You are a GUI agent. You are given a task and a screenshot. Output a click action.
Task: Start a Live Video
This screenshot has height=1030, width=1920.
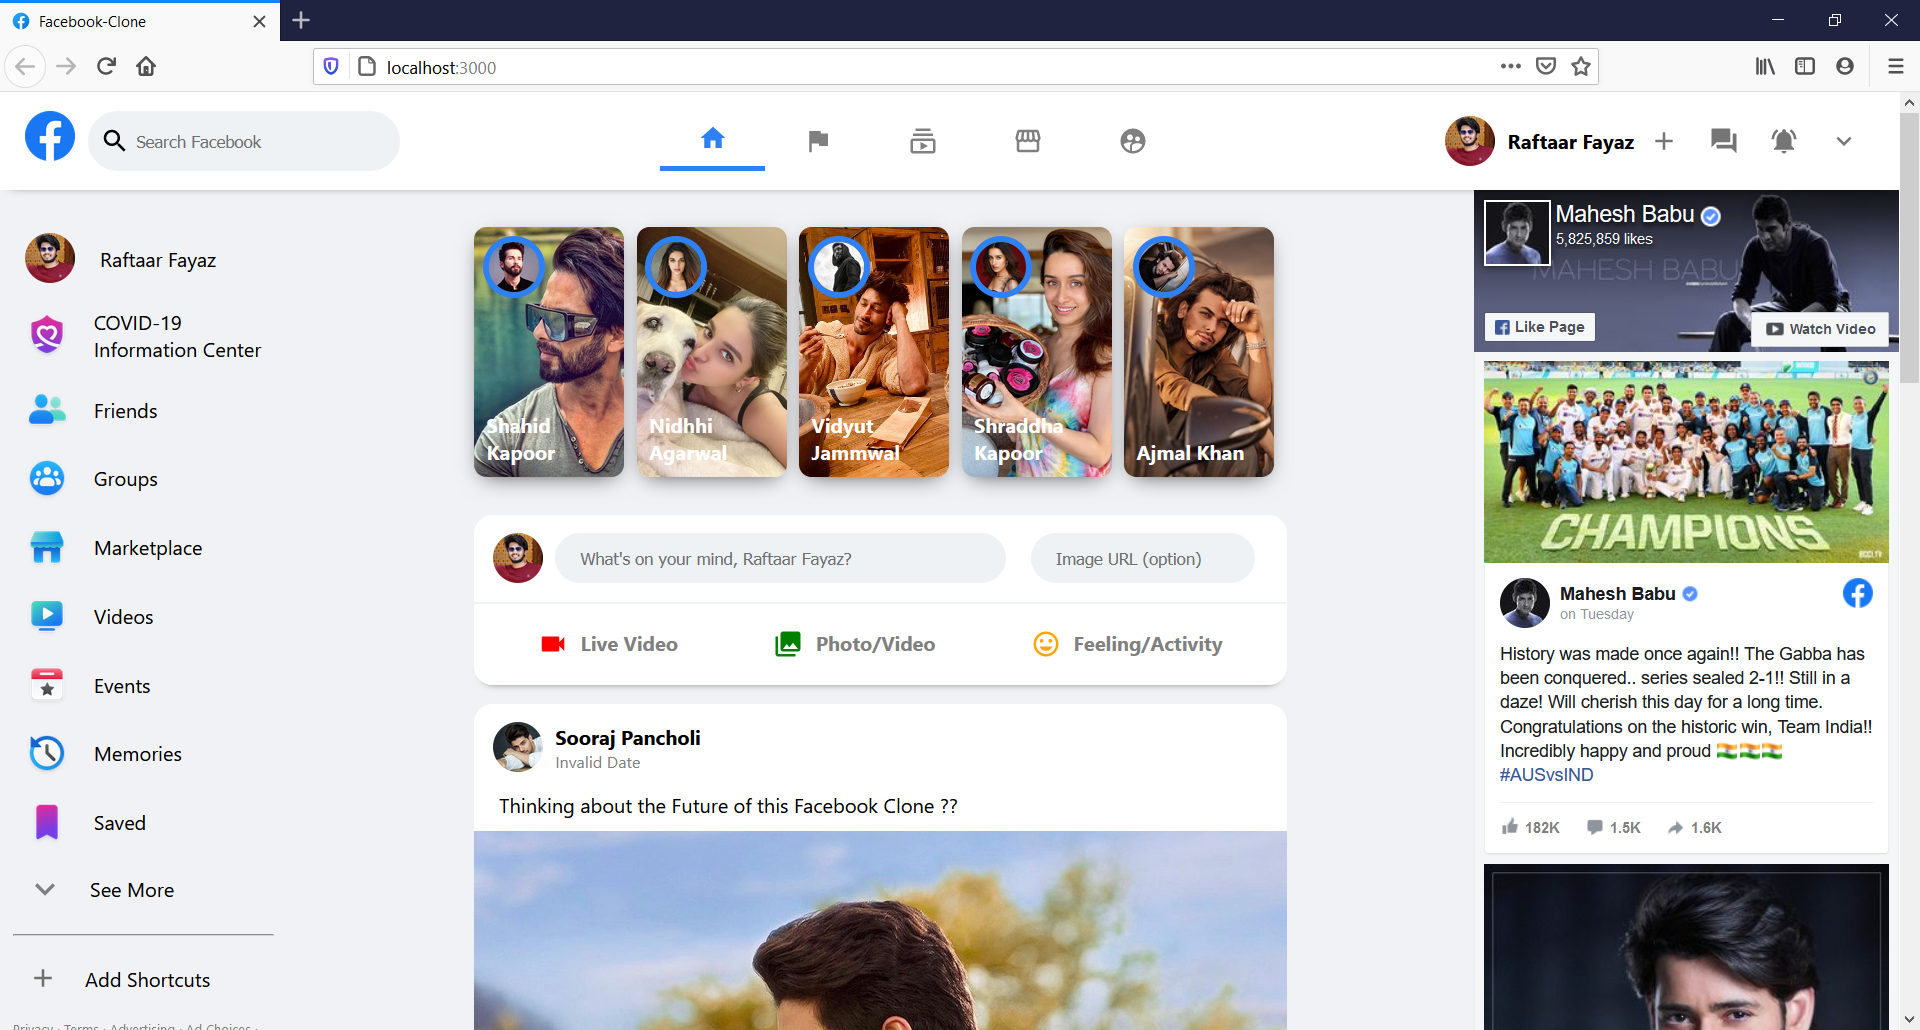pos(609,644)
